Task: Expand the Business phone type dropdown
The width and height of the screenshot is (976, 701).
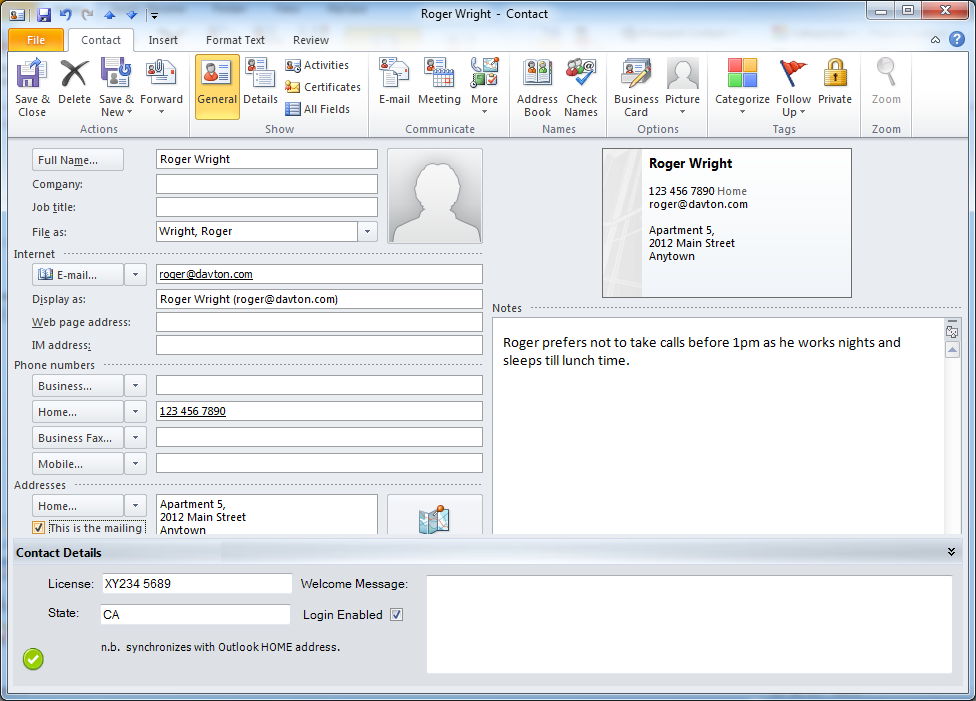Action: coord(135,386)
